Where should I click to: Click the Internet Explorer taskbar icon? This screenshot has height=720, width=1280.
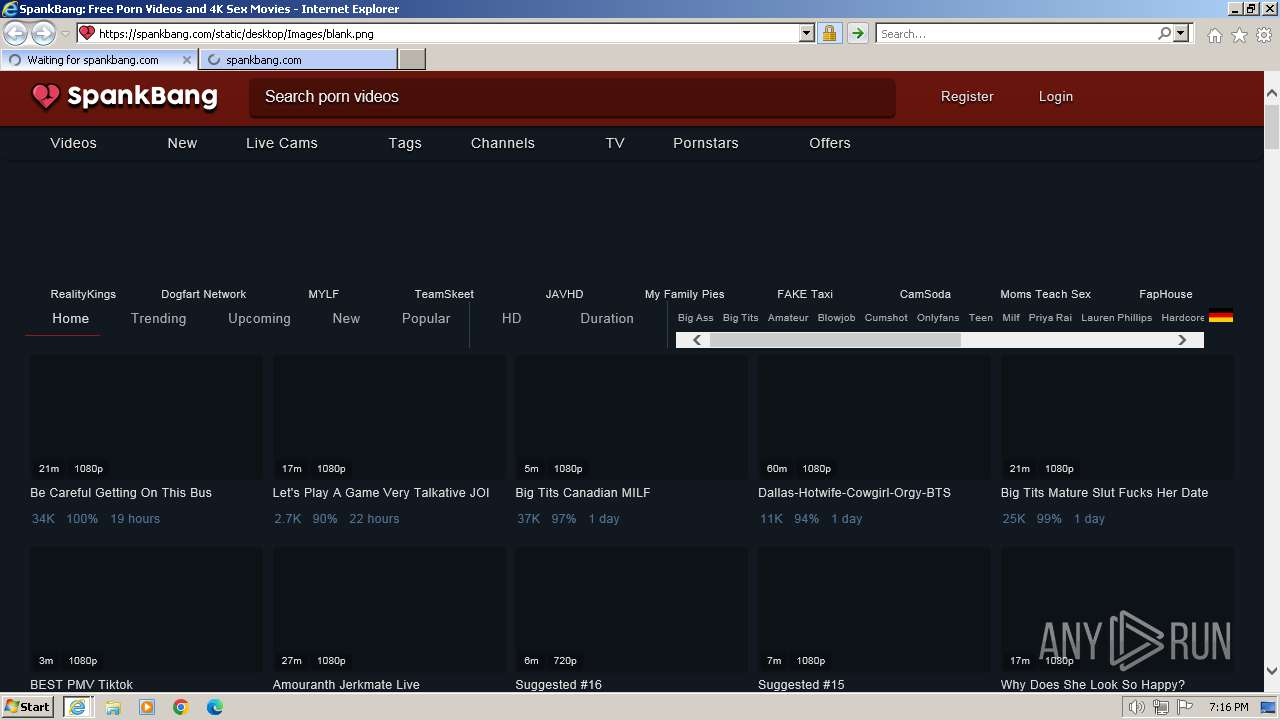coord(77,707)
